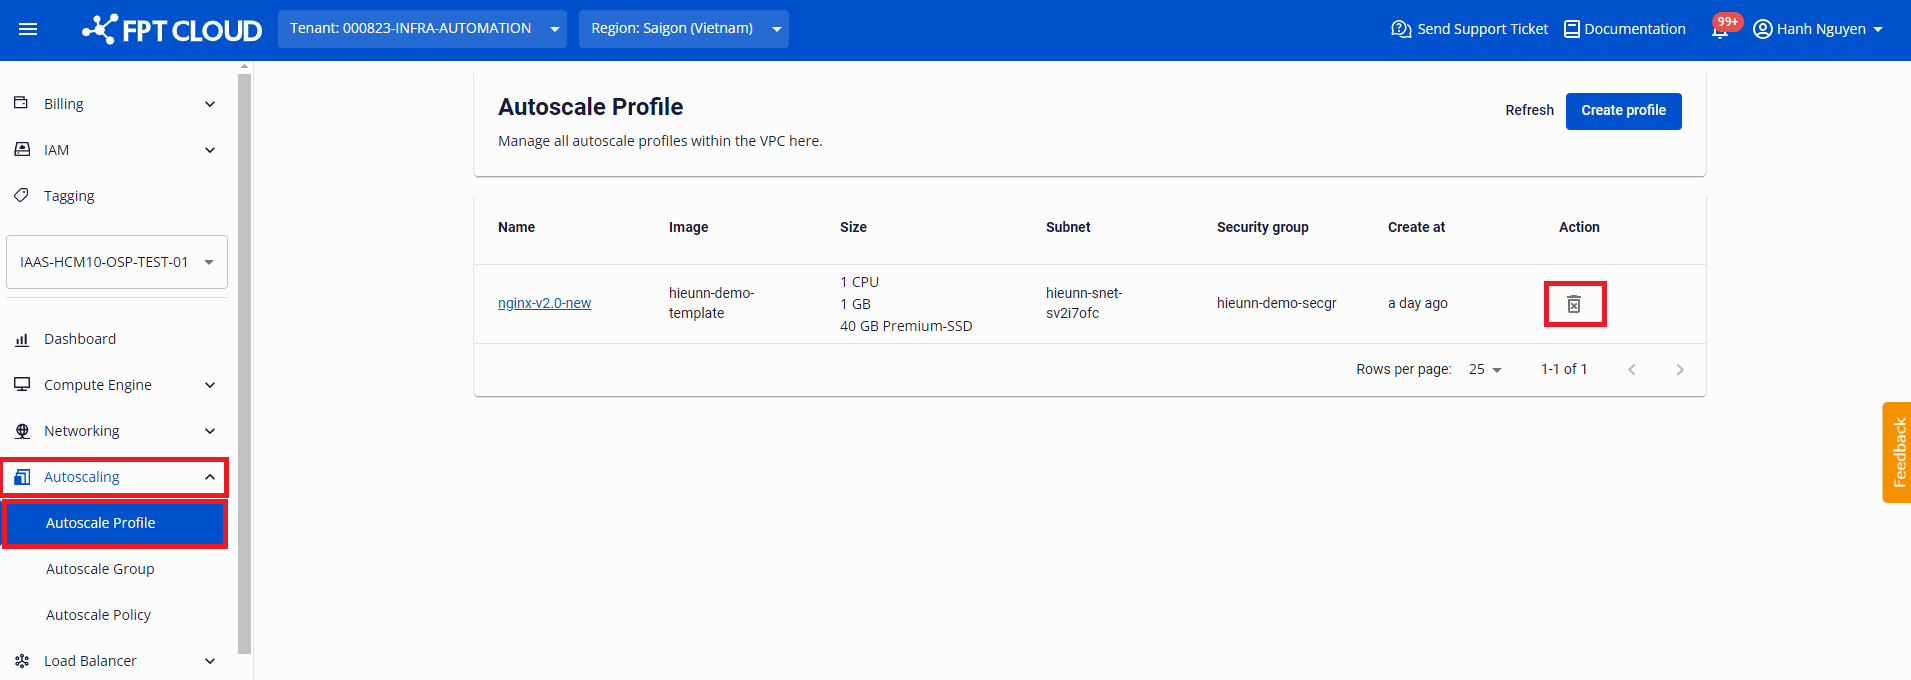The width and height of the screenshot is (1911, 680).
Task: Click the hieunn-demo-secgr security group cell
Action: tap(1276, 303)
